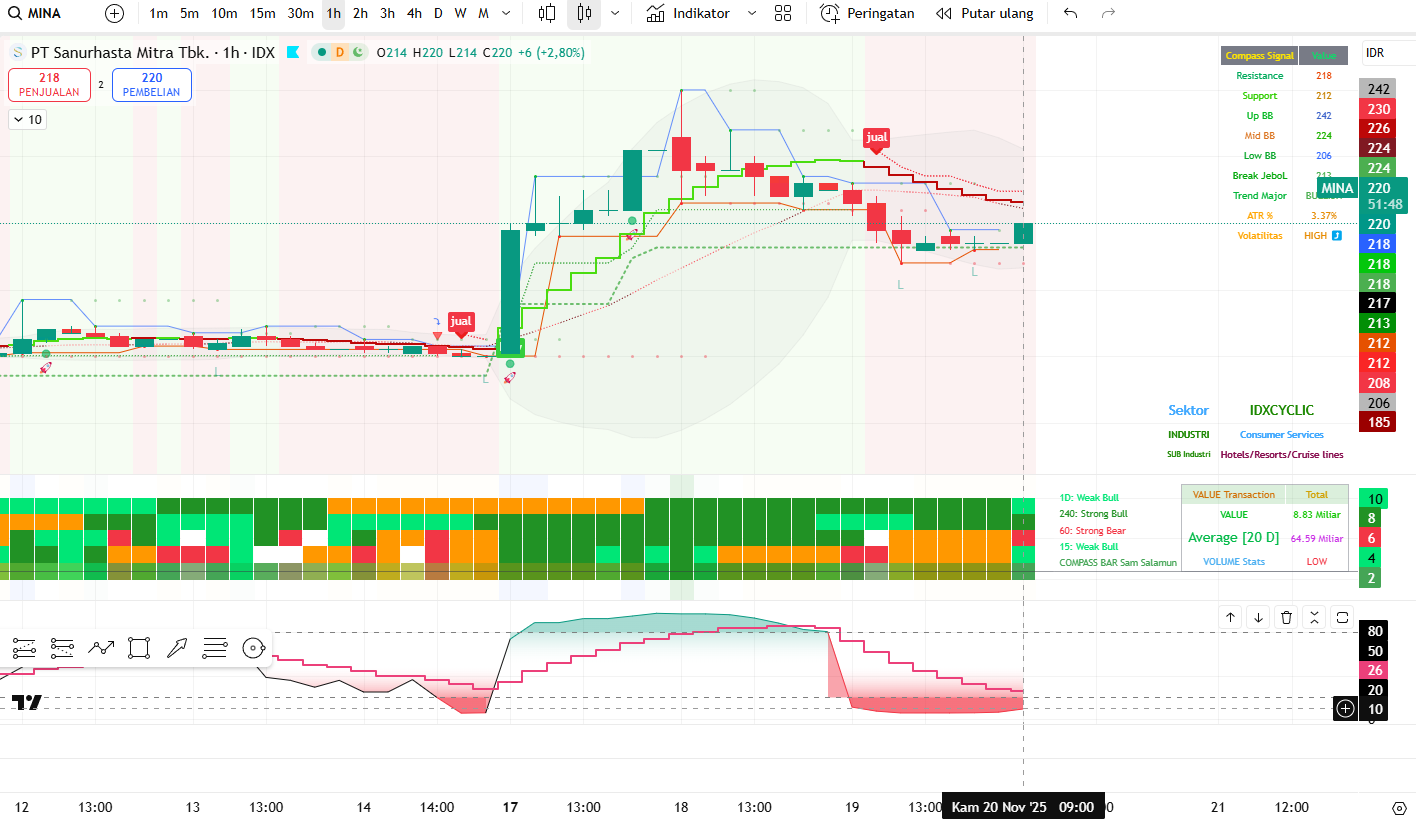Screen dimensions: 1416x823
Task: Open the more timeframes dropdown arrow
Action: tap(506, 13)
